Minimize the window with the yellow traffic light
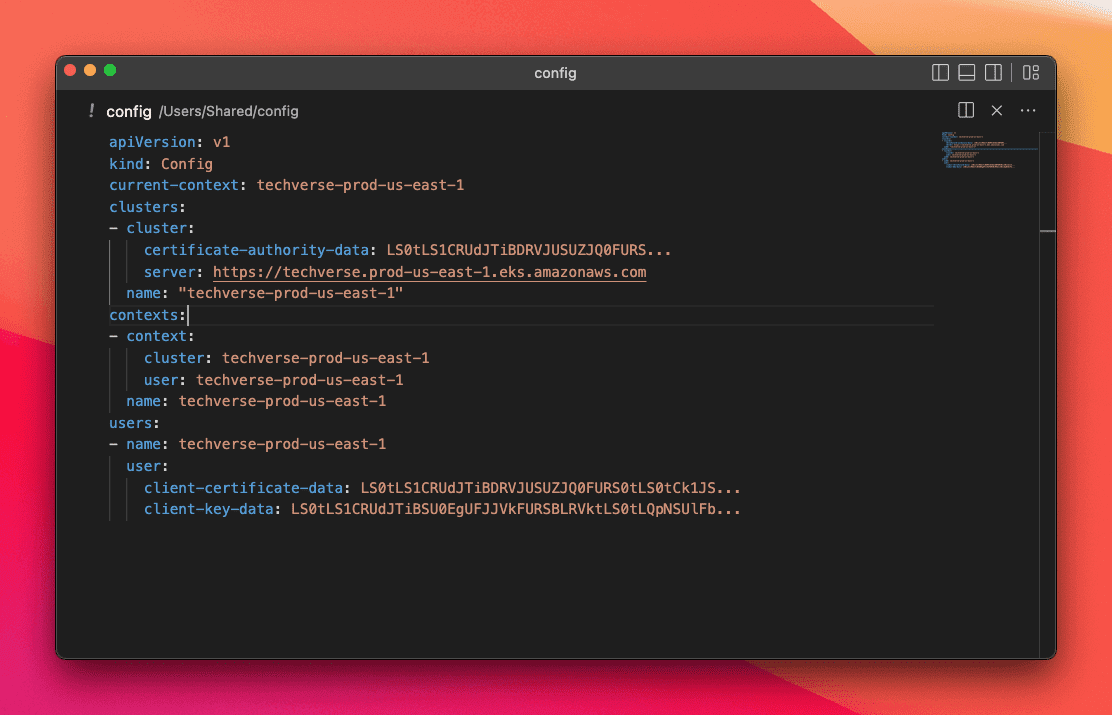Screen dimensions: 1112x715 click(x=89, y=71)
